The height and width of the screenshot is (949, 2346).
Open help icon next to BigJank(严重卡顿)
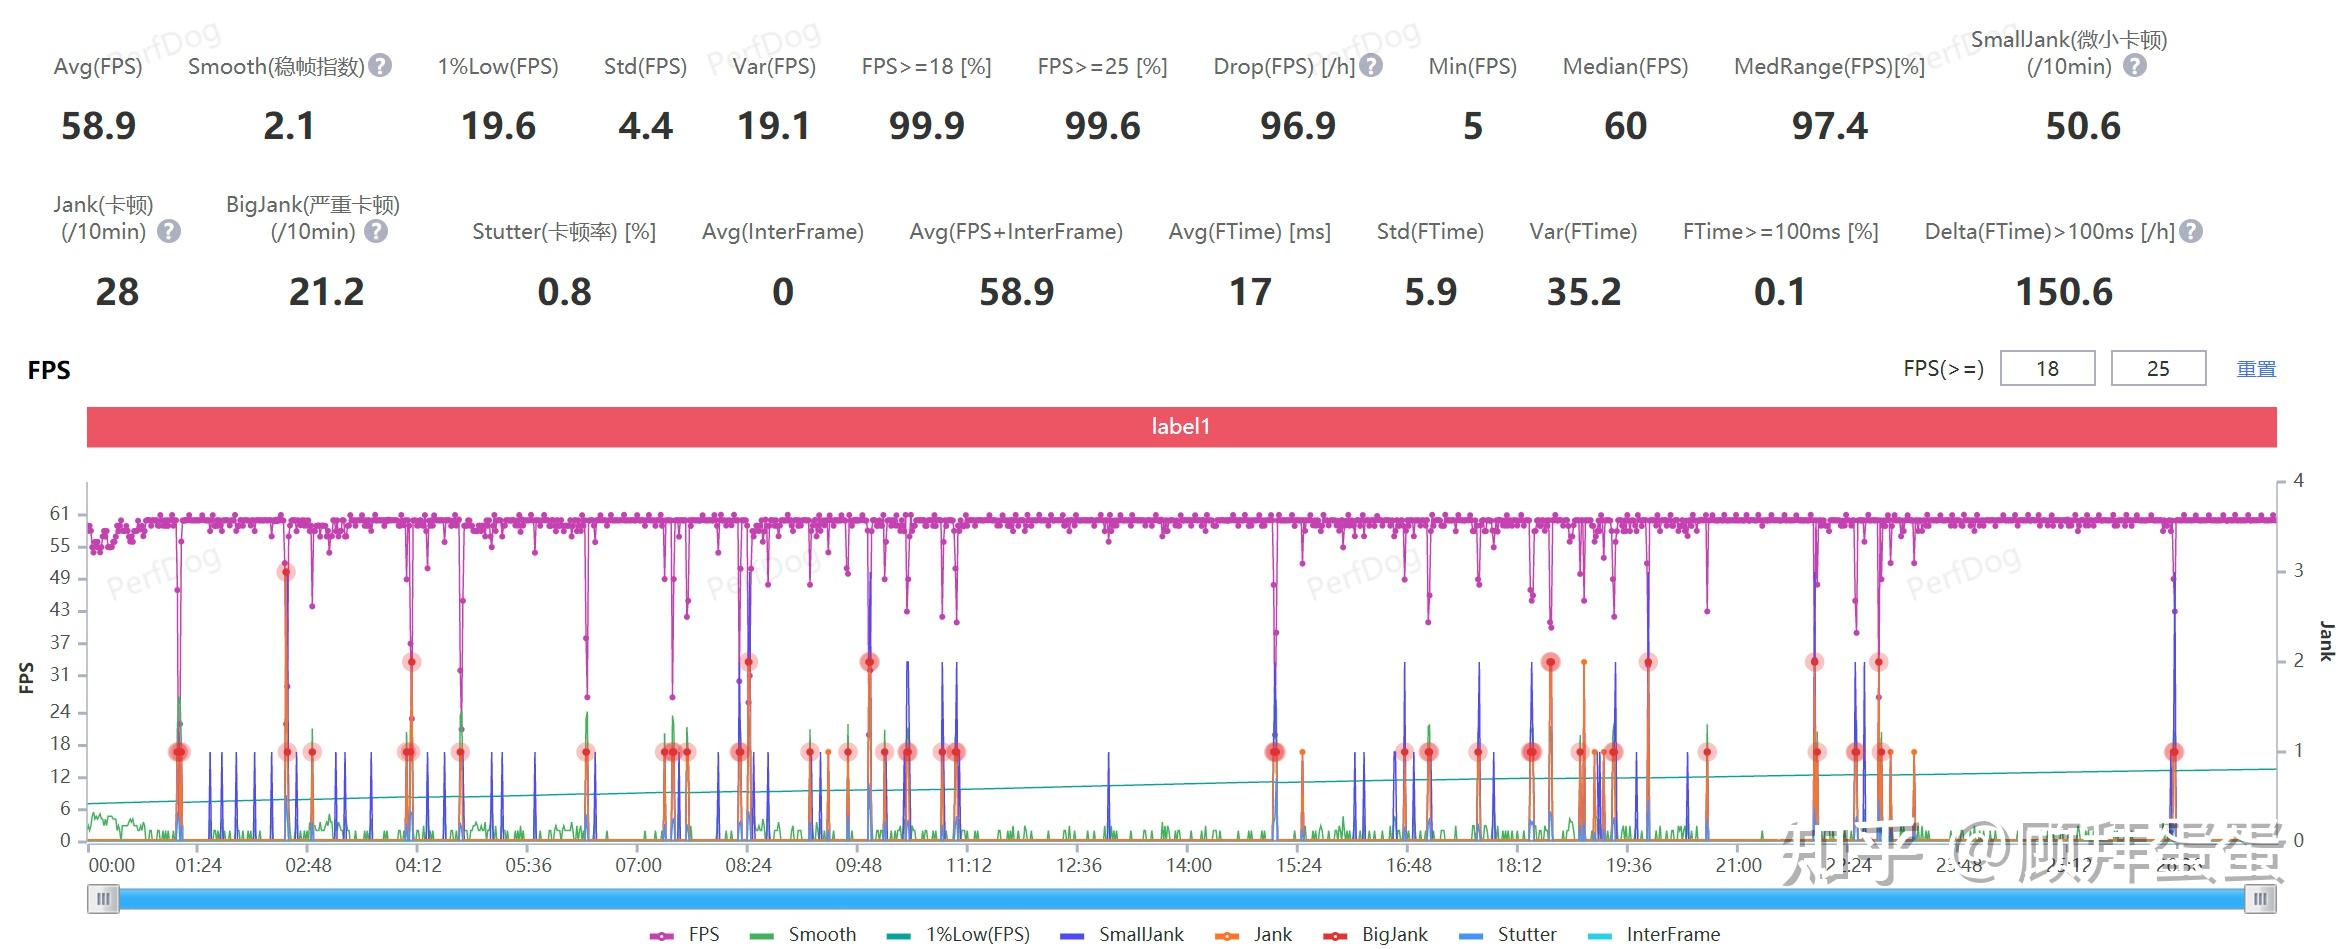(x=376, y=232)
